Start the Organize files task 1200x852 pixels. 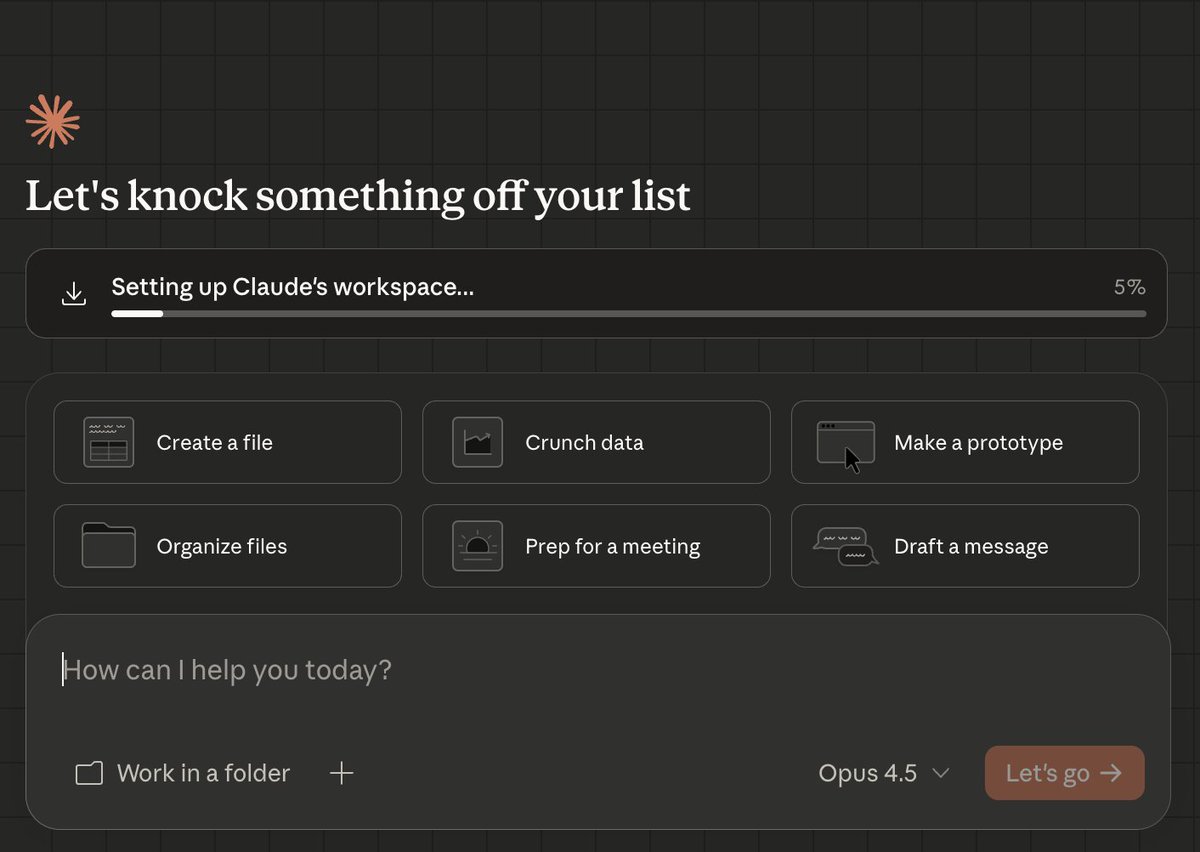tap(227, 546)
